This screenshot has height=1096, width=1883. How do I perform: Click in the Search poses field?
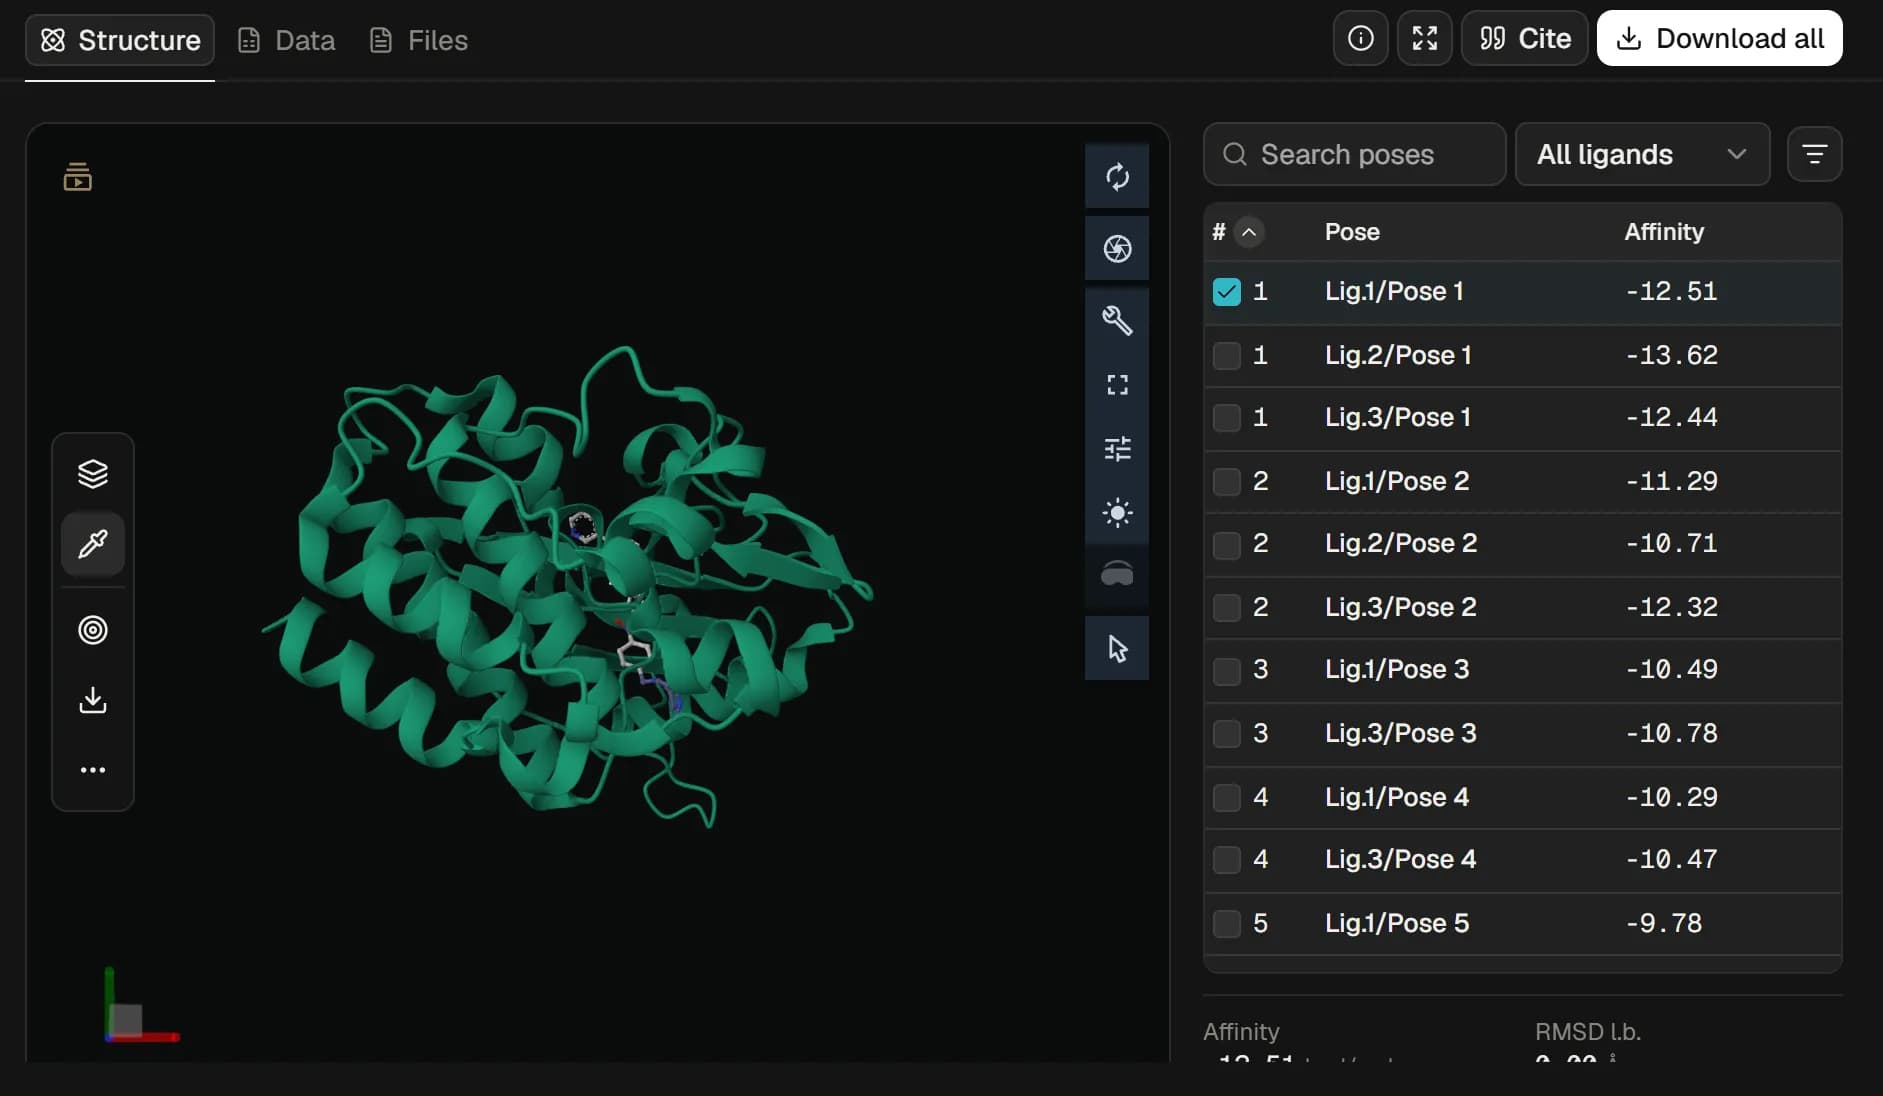[x=1354, y=154]
